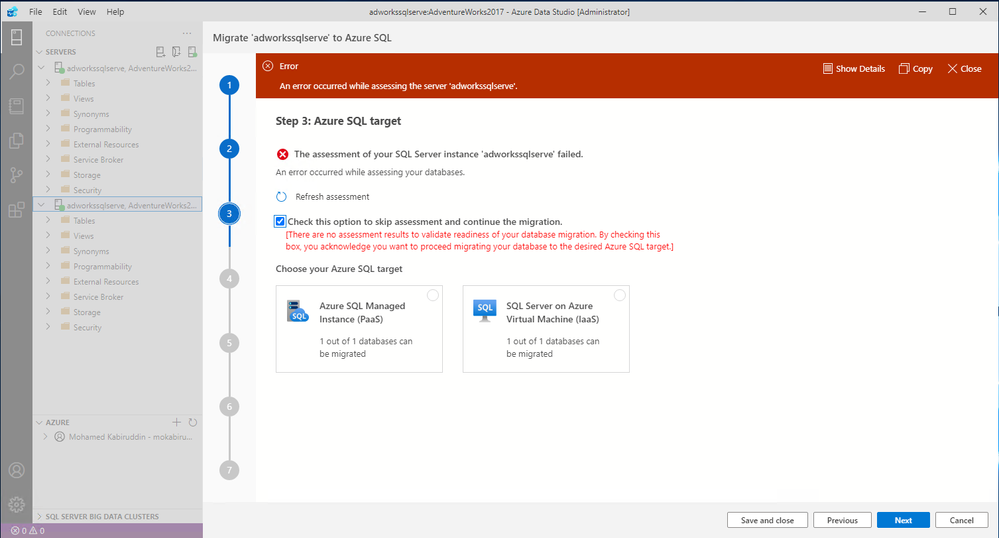
Task: Add an Azure account with plus icon
Action: [176, 422]
